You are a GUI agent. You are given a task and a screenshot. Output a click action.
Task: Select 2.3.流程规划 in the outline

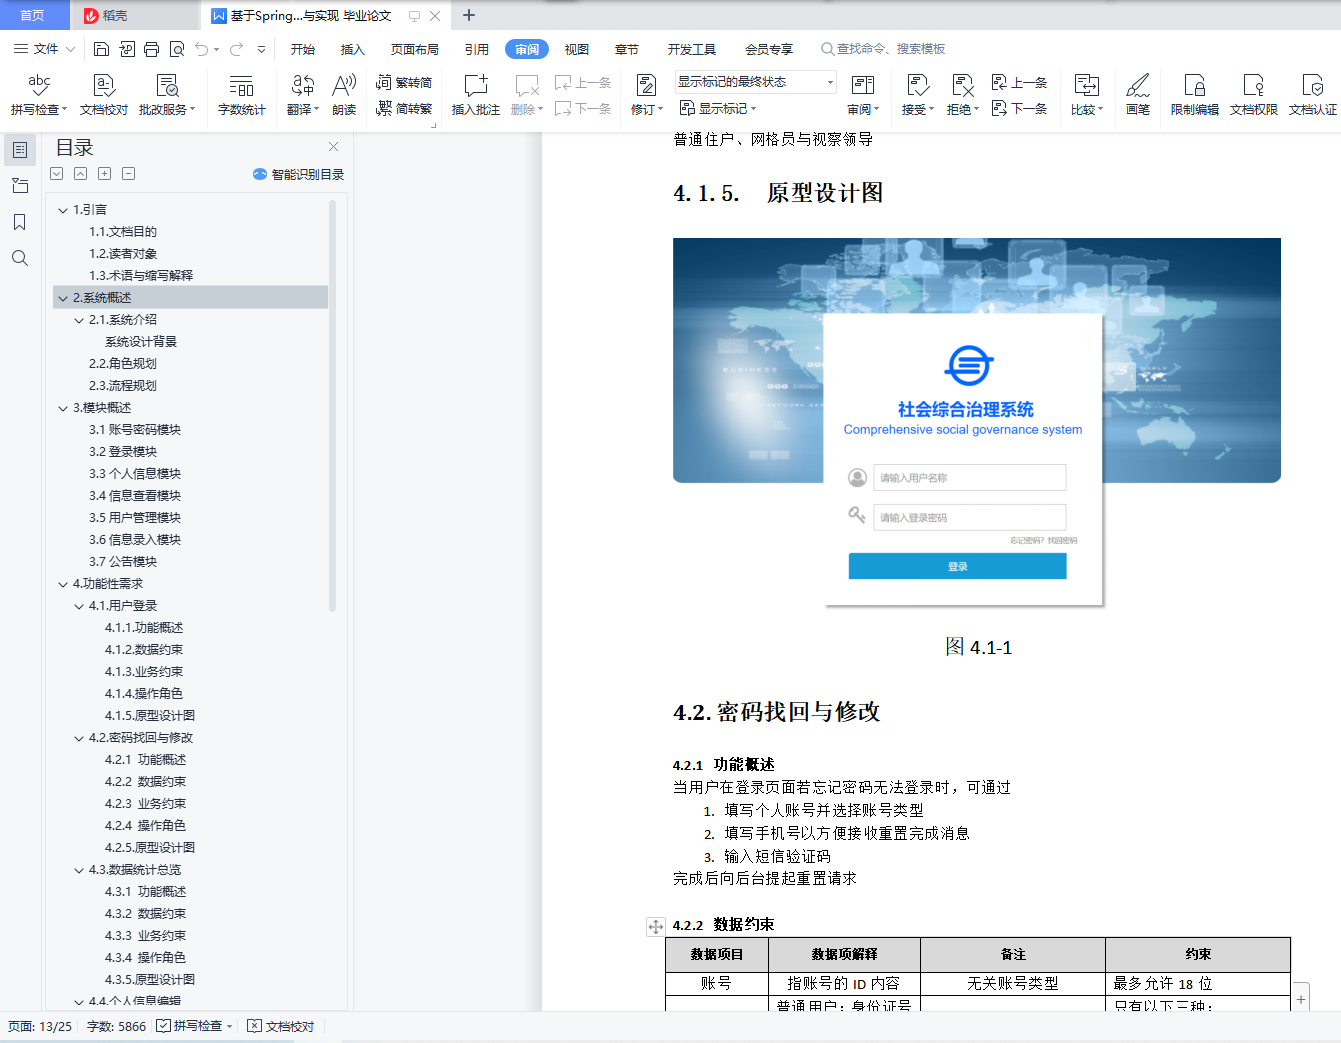click(x=123, y=386)
